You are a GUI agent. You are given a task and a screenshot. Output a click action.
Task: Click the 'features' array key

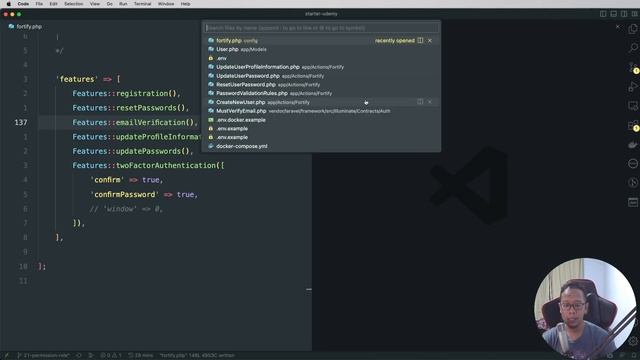[x=77, y=79]
